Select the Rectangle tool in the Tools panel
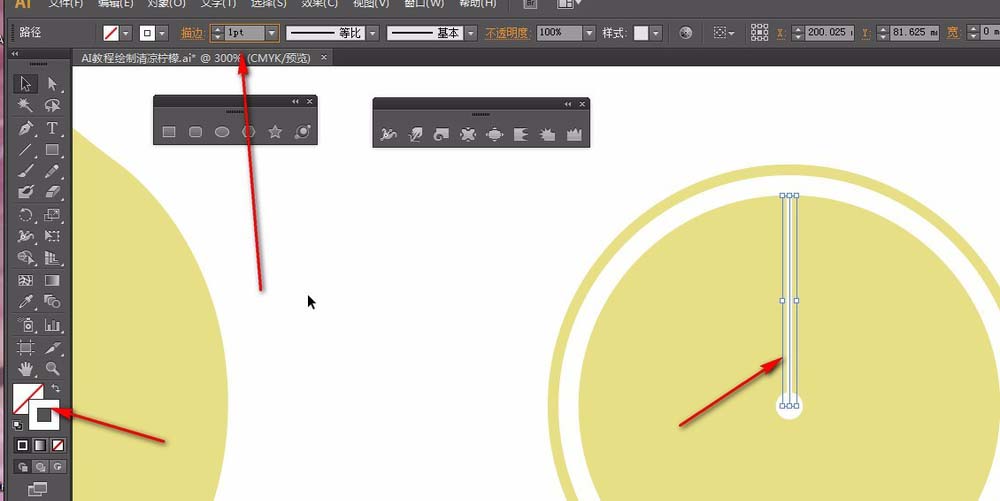Viewport: 1000px width, 501px height. pos(52,150)
